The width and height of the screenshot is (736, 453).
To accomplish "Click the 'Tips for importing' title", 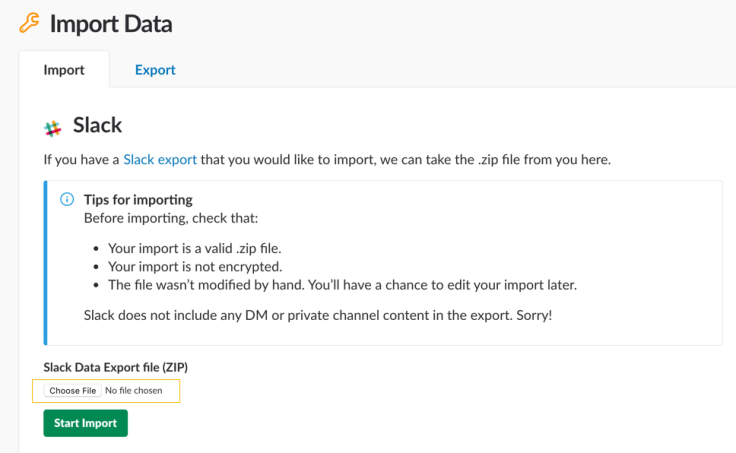I will click(x=138, y=199).
